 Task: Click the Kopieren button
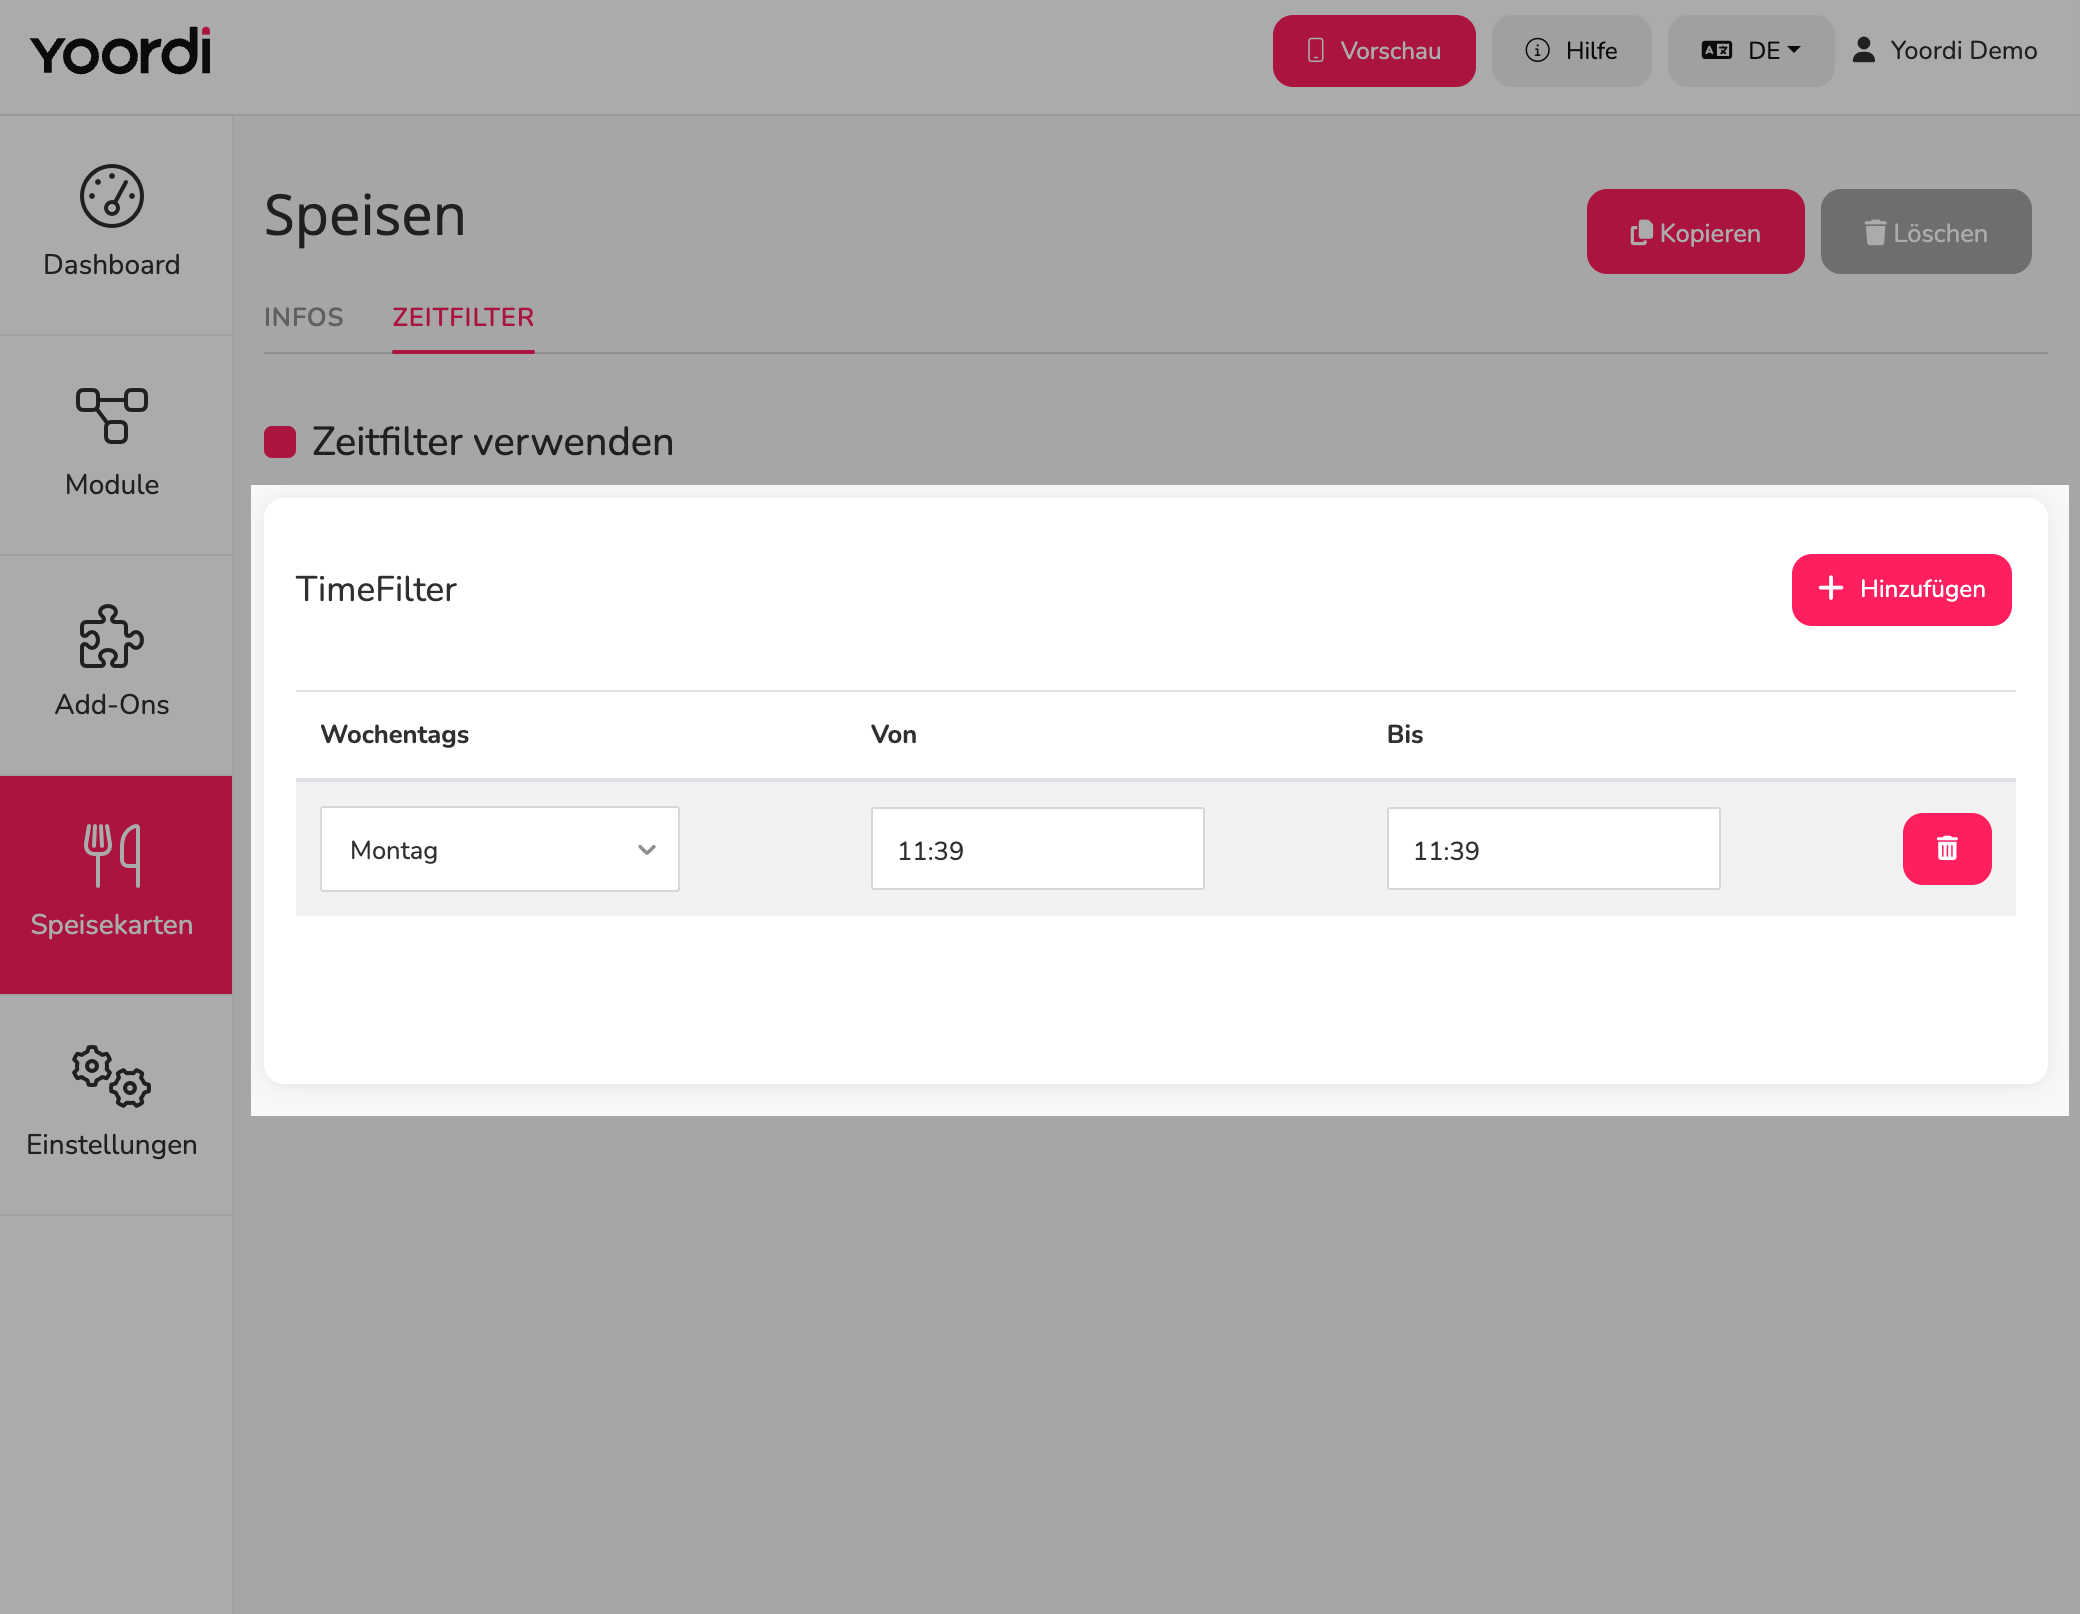1696,232
